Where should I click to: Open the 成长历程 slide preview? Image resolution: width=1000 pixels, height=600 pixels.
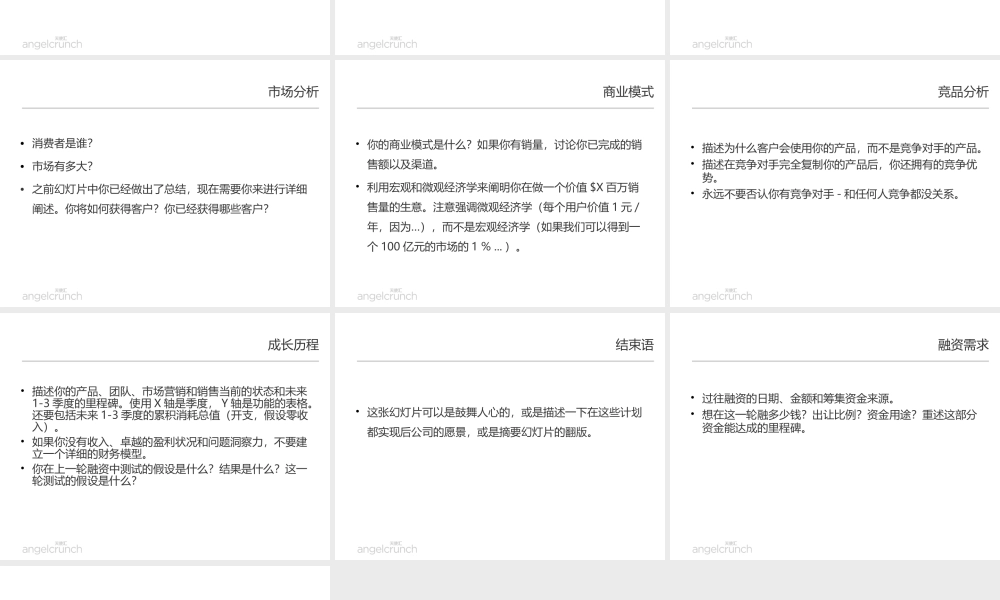coord(167,437)
